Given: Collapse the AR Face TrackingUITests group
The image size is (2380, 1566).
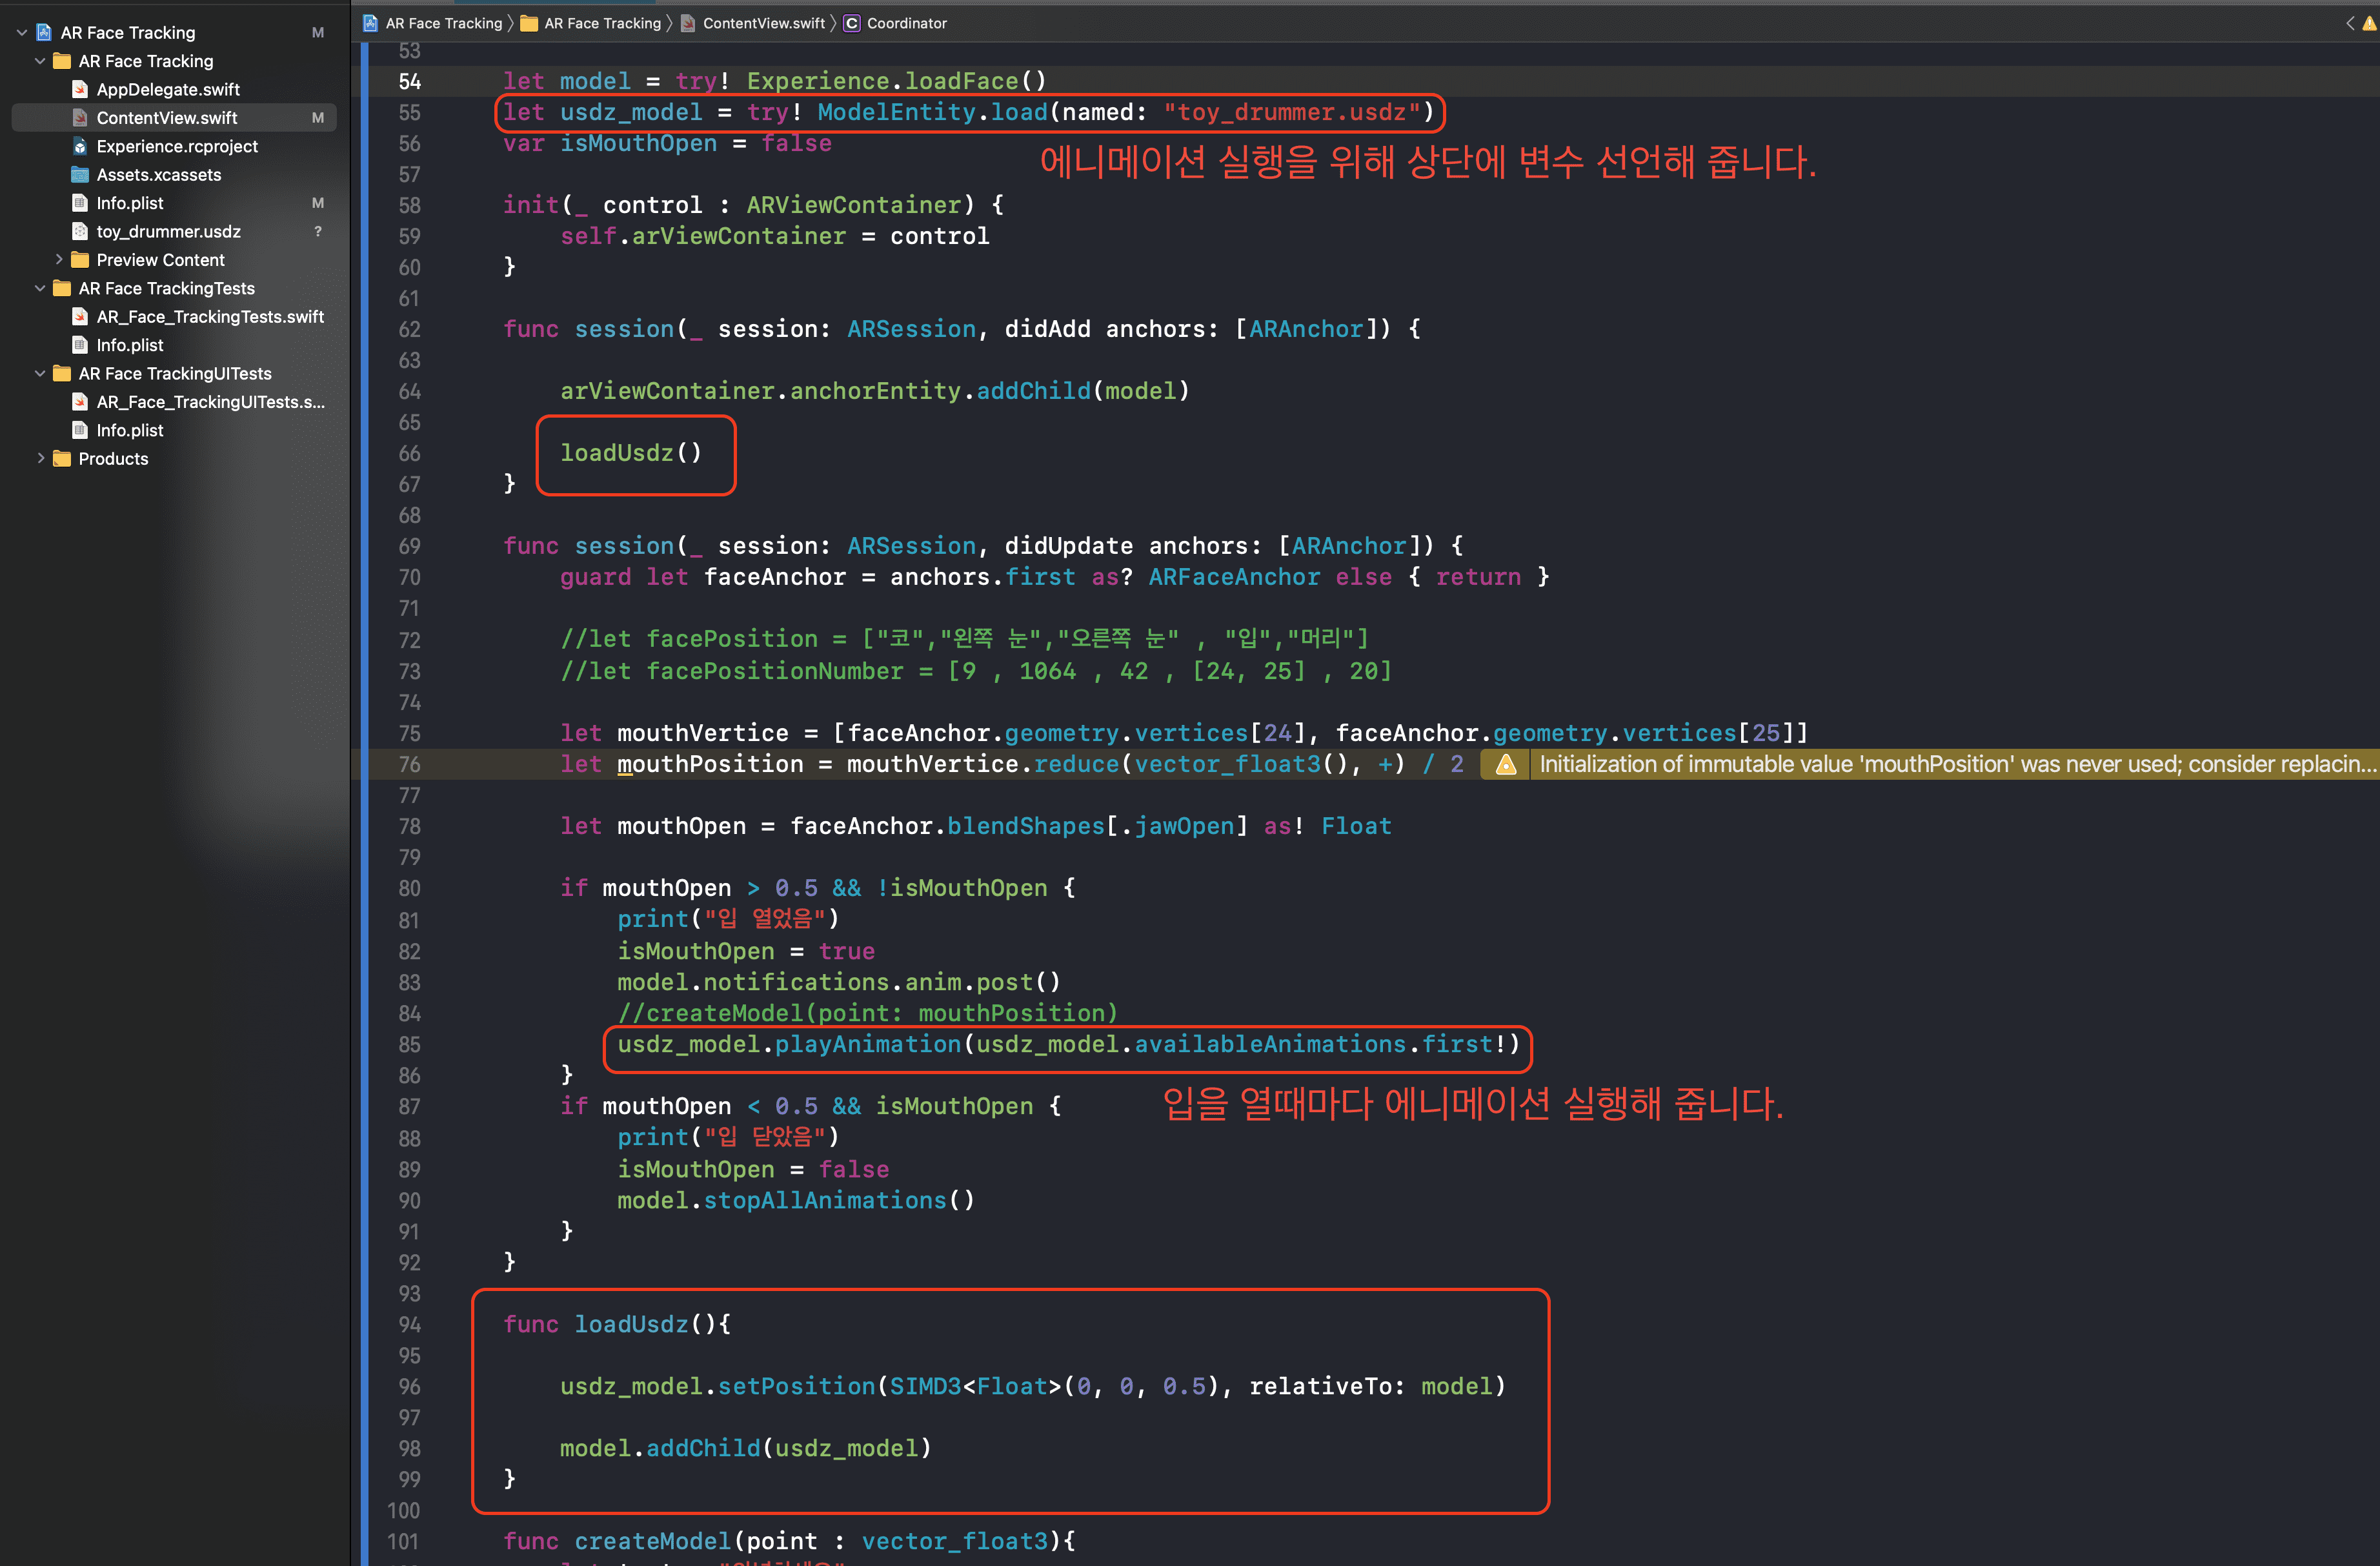Looking at the screenshot, I should pos(41,374).
